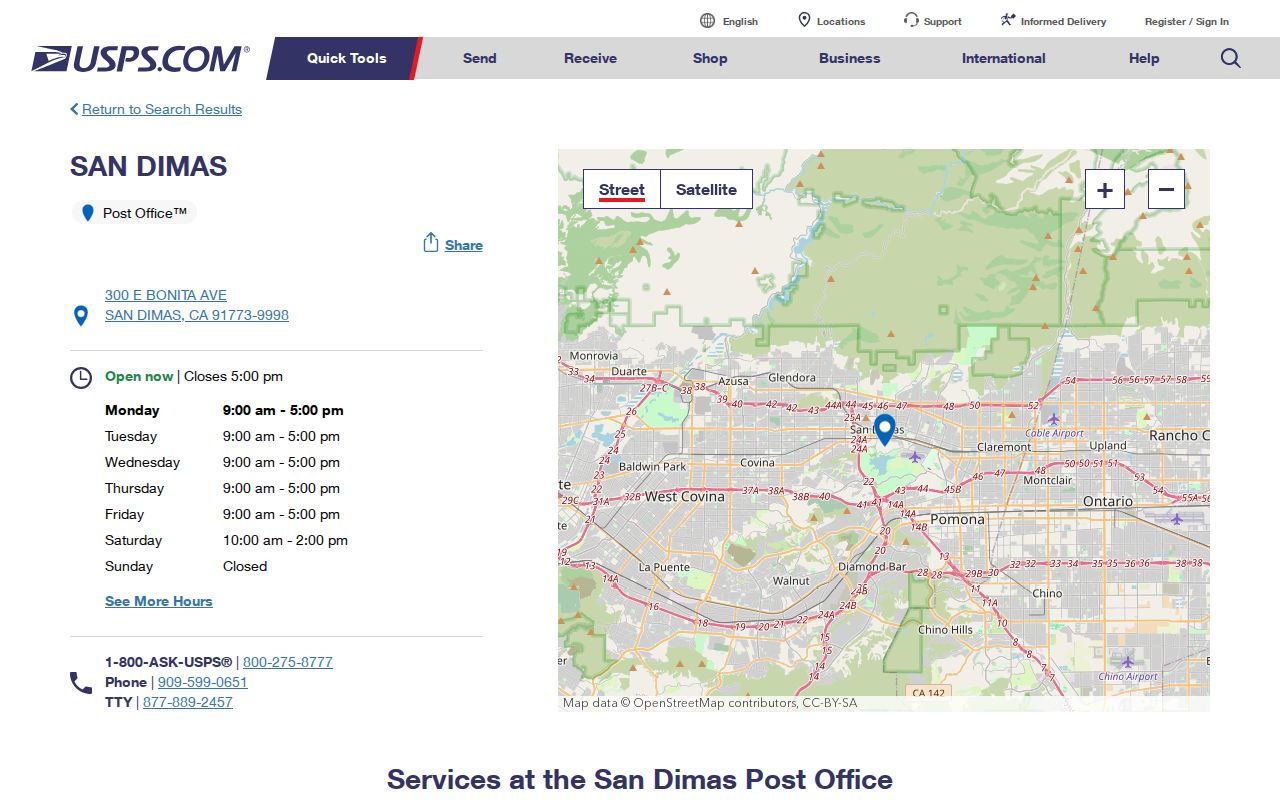Select English language option
Screen dimensions: 1280x800
[x=740, y=21]
